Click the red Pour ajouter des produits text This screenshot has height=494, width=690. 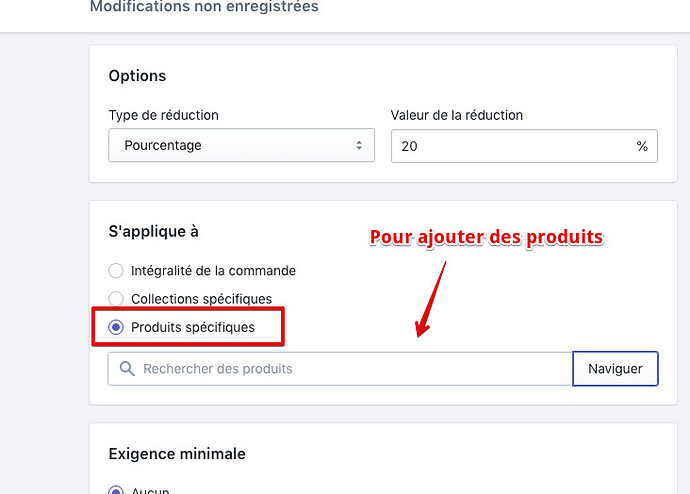pyautogui.click(x=486, y=238)
